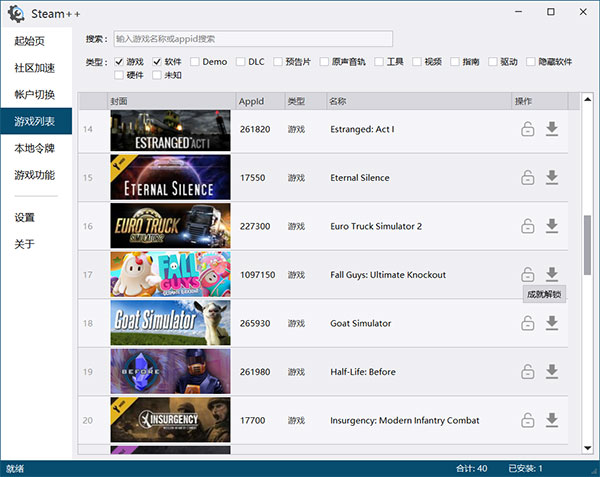Open the 关于 about page
The image size is (600, 477).
point(25,244)
